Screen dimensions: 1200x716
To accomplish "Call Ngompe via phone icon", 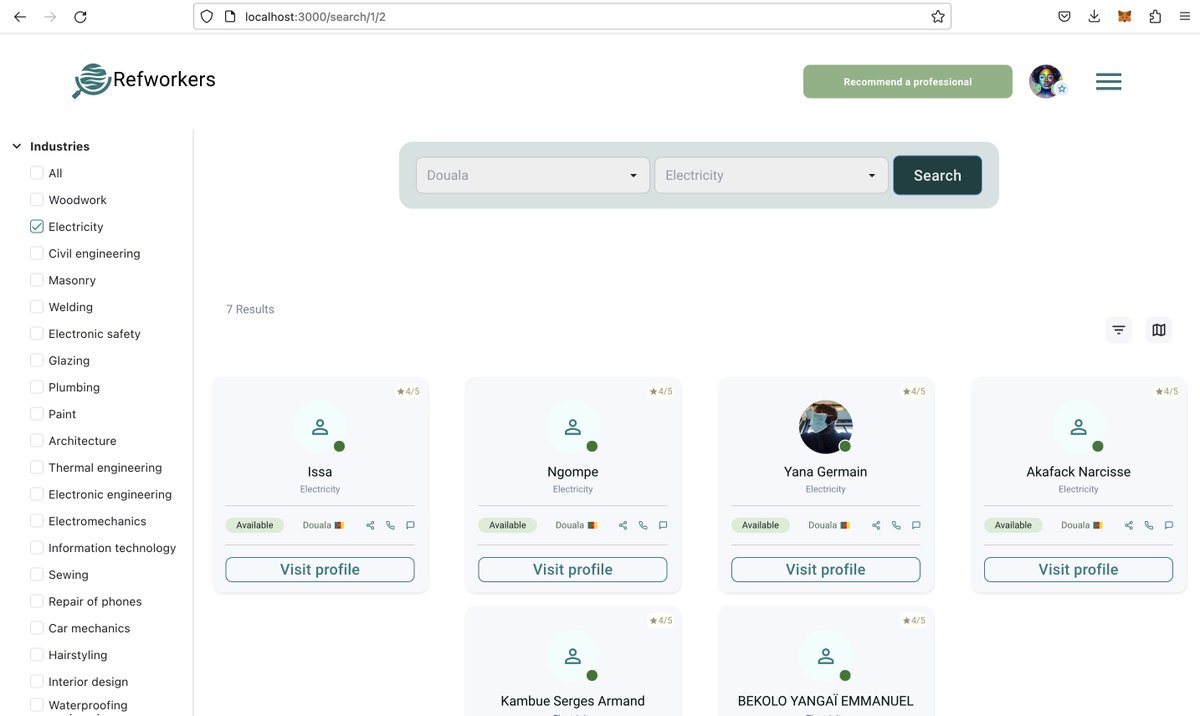I will click(x=643, y=525).
